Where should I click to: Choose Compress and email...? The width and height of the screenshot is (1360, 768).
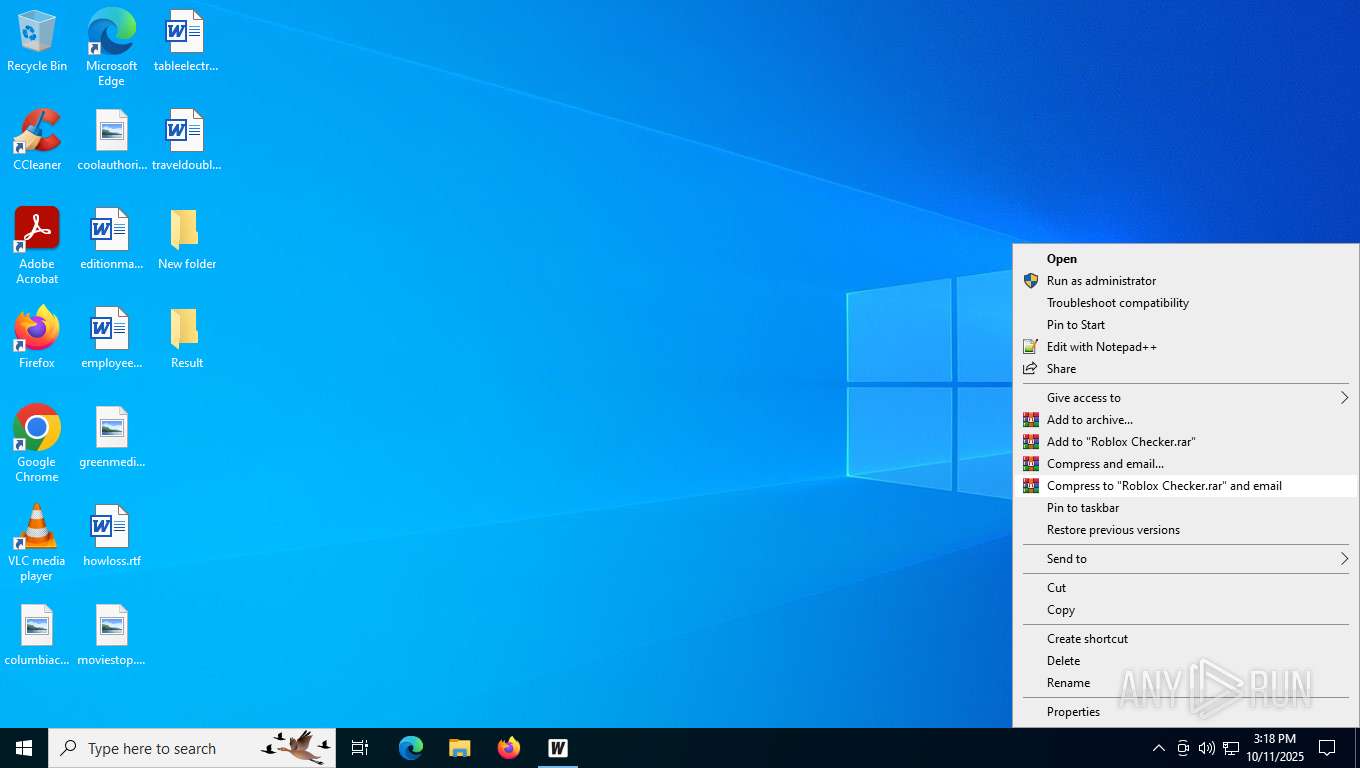(x=1185, y=464)
